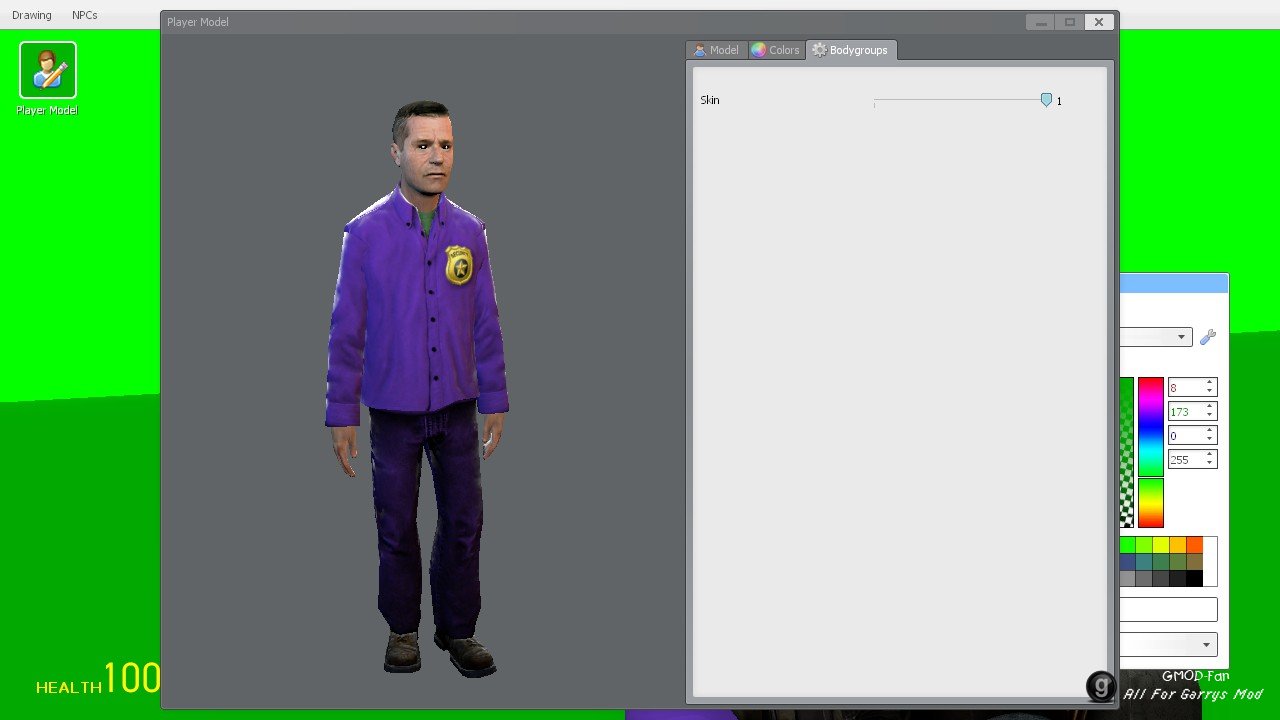Click the Skin slider value 1

point(1059,101)
